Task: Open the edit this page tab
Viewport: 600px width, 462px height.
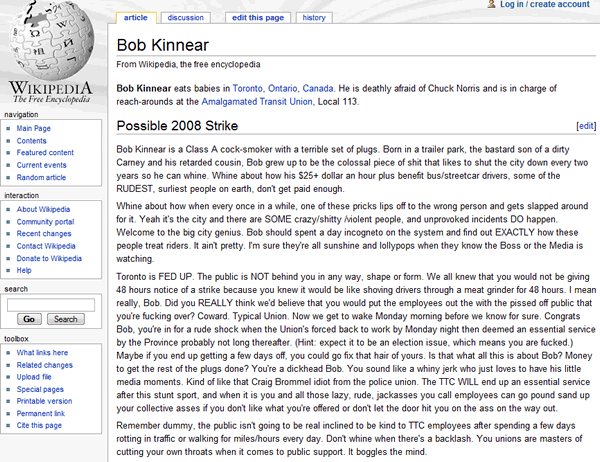Action: coord(257,17)
